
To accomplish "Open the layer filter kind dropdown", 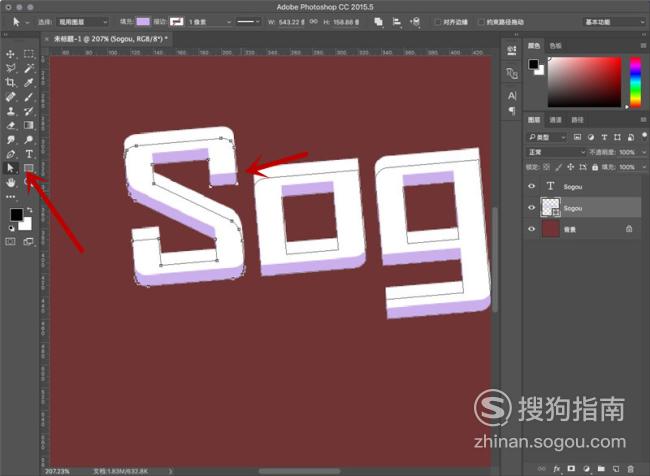I will (546, 137).
